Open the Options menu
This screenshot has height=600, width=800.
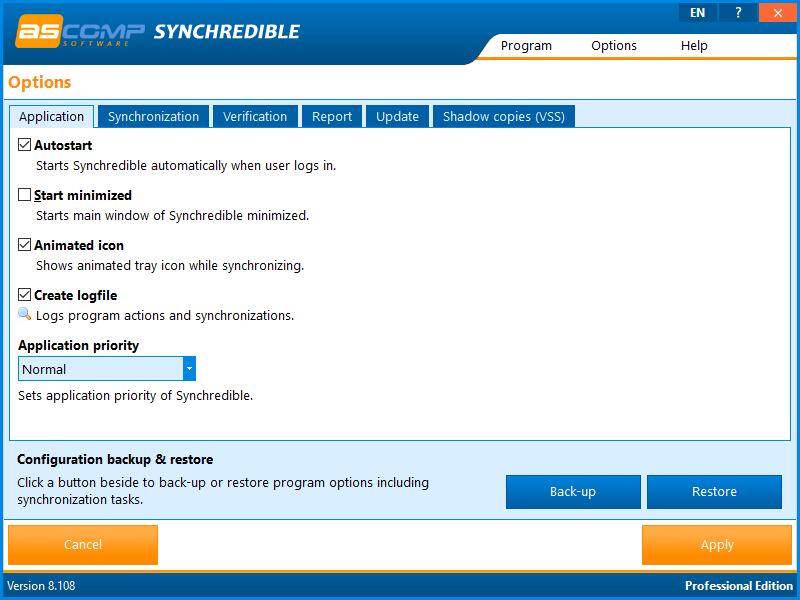(x=613, y=45)
